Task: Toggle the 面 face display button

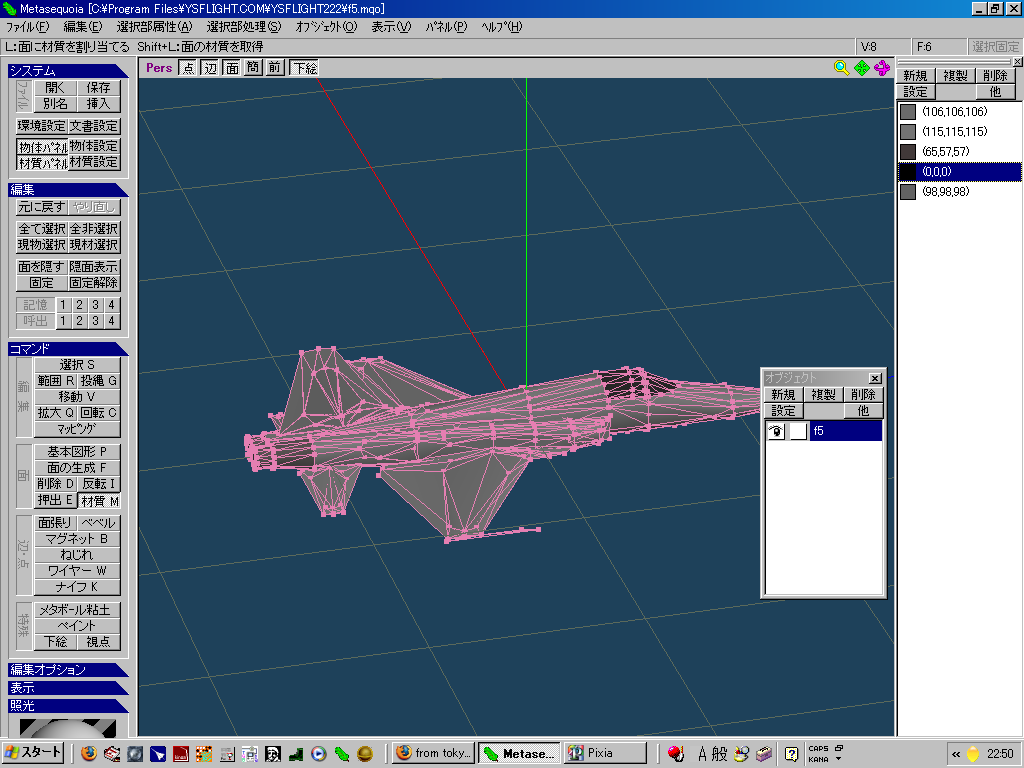Action: coord(232,67)
